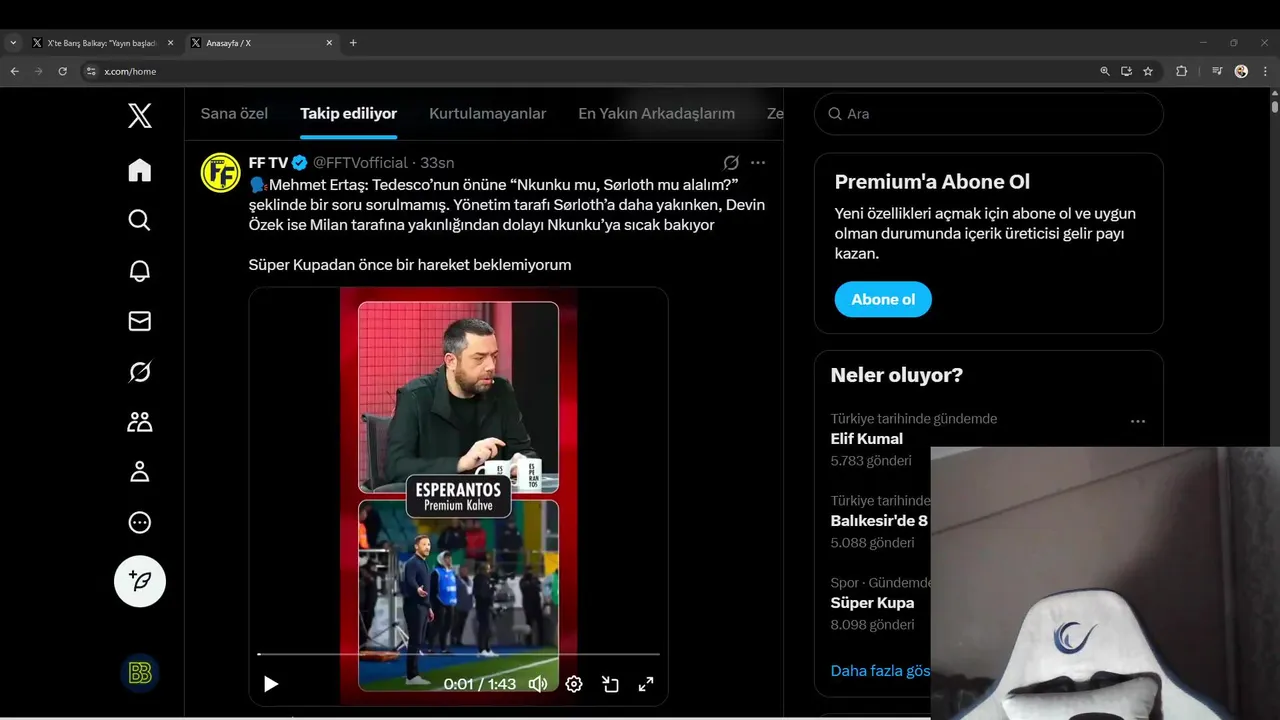Viewport: 1280px width, 720px height.
Task: Go to Home via house icon
Action: 140,170
